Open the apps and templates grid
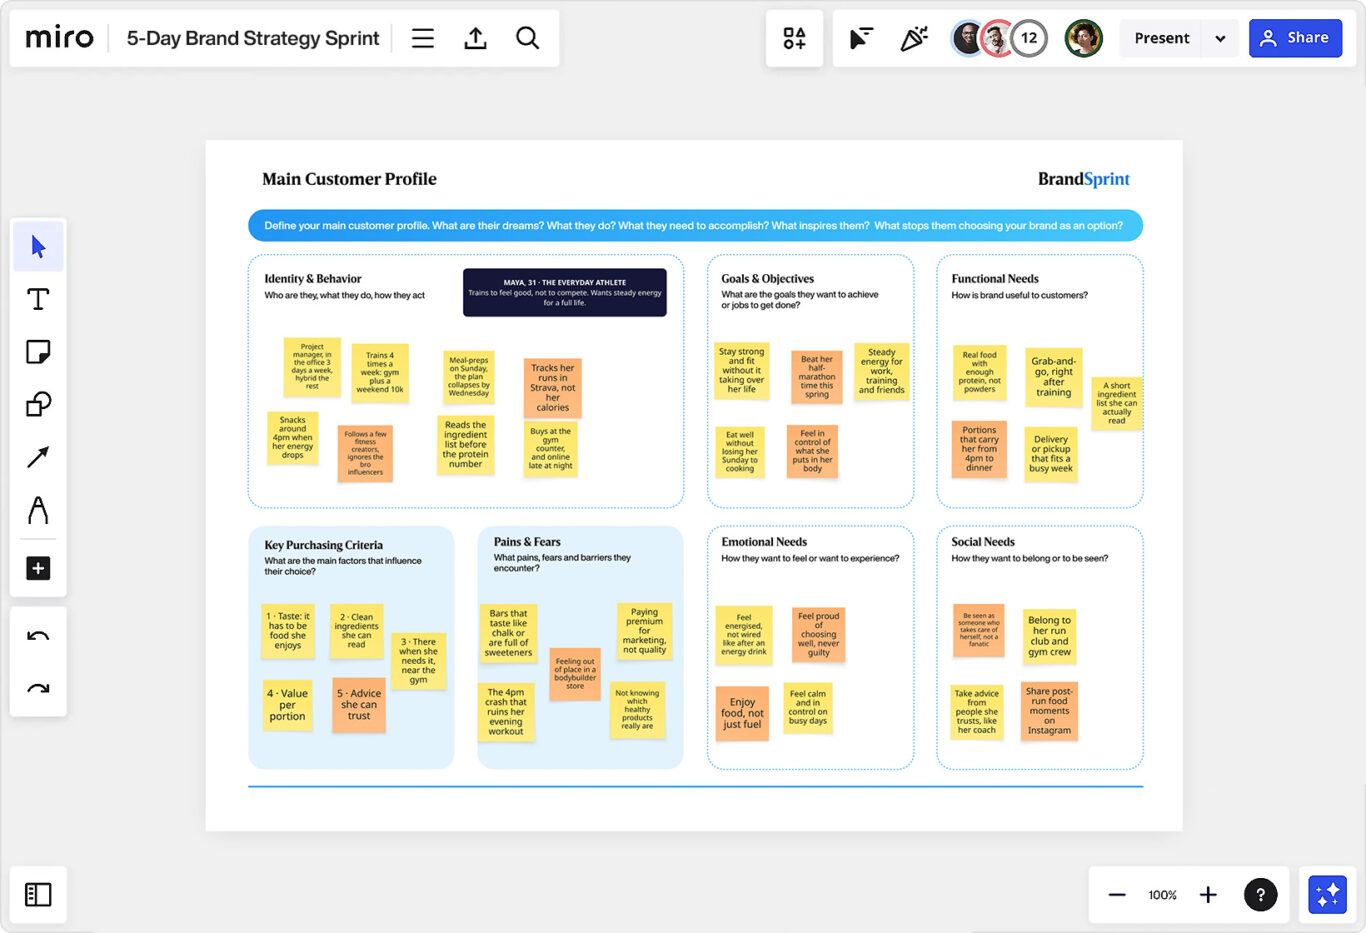The height and width of the screenshot is (933, 1366). pos(795,38)
